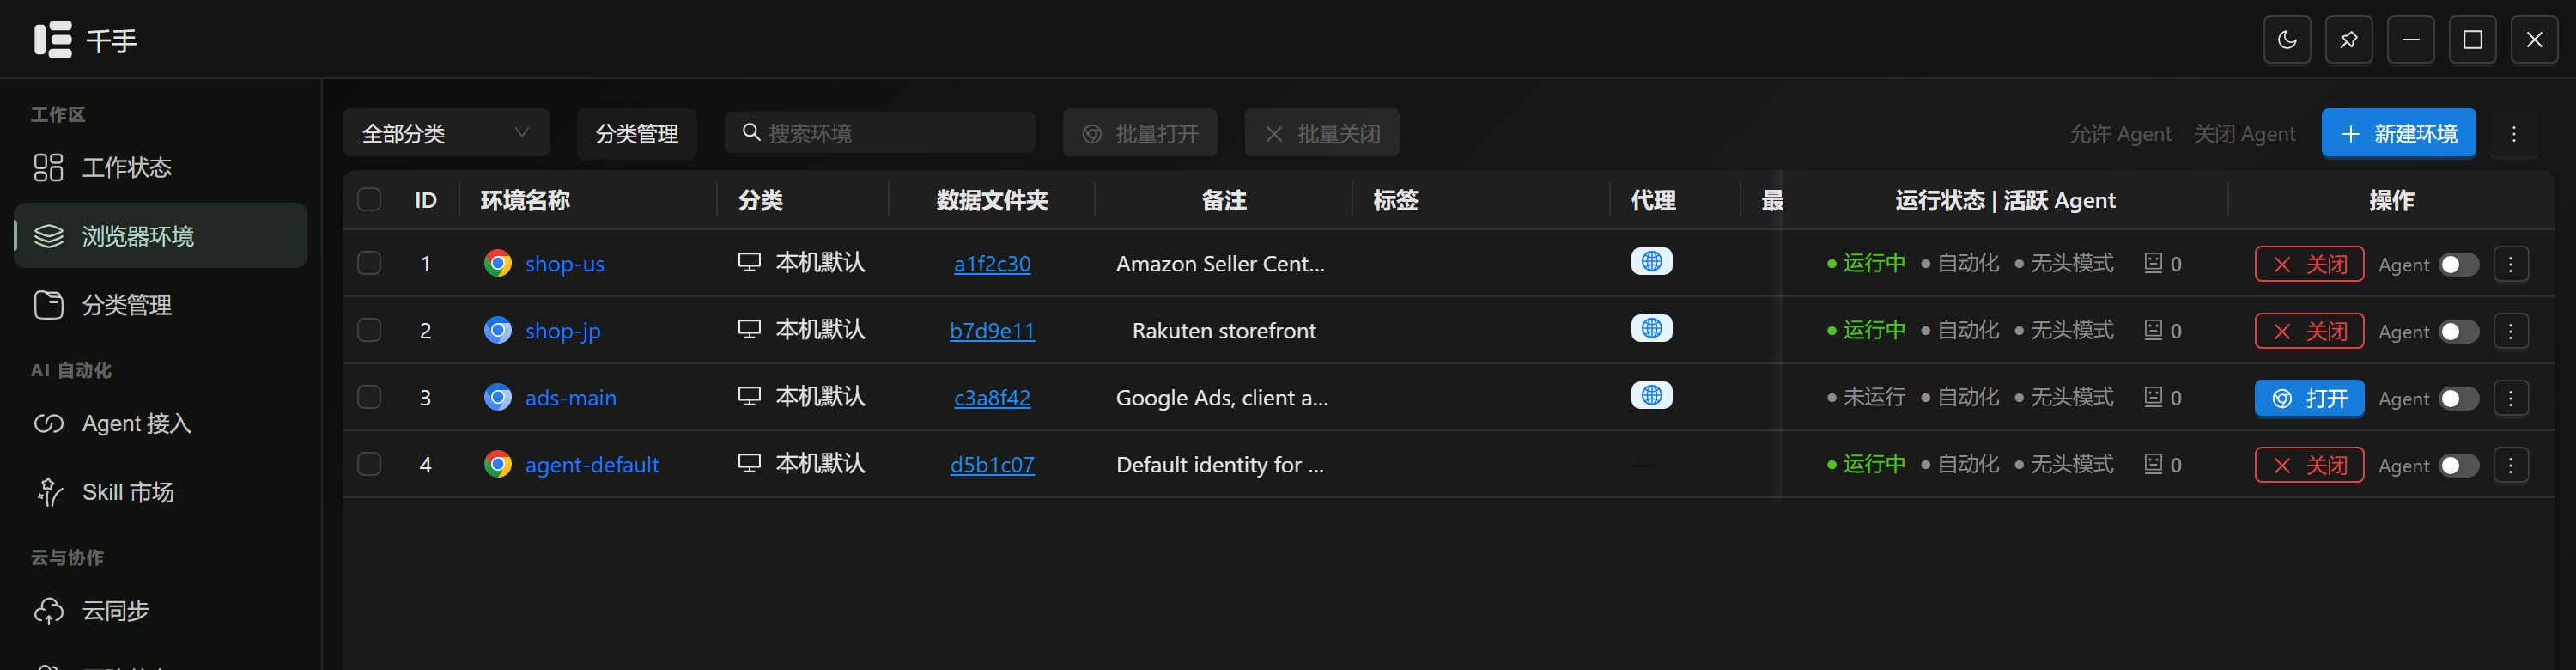Open more options menu for agent-default row
Screen dimensions: 2576x670
(2511, 465)
